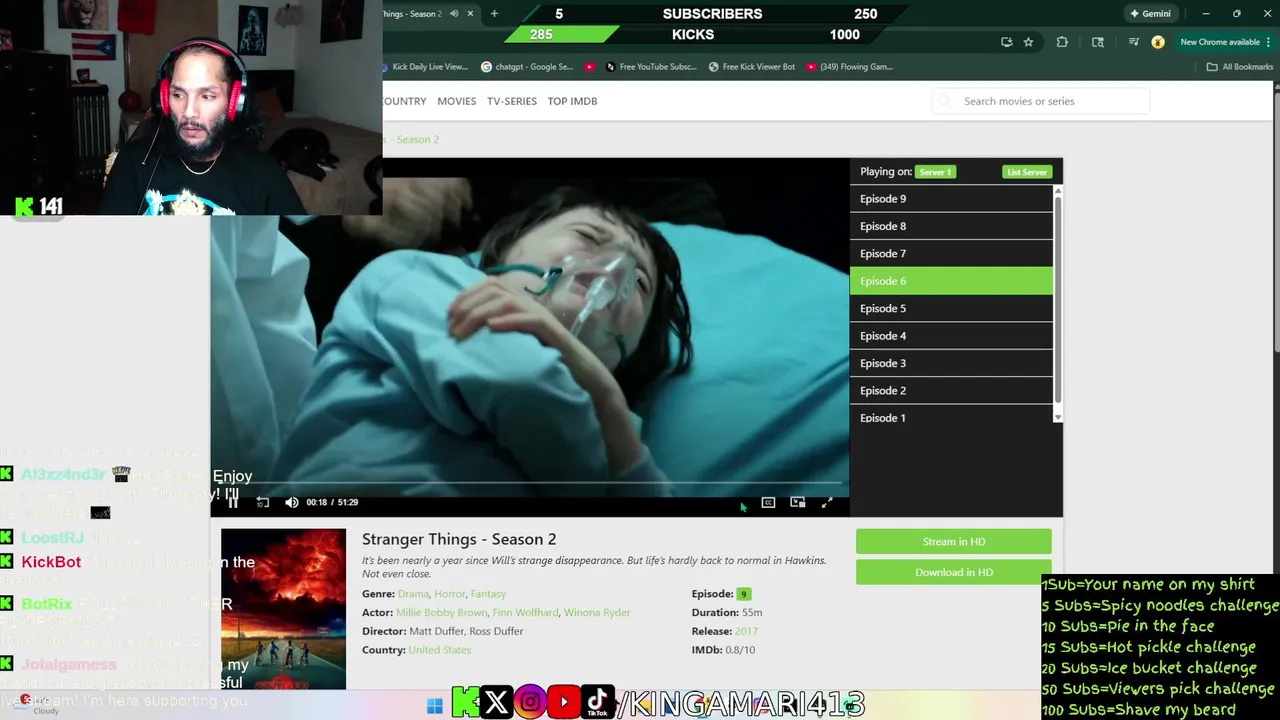Open actor Winona Ryder link
This screenshot has width=1280, height=720.
(x=597, y=612)
